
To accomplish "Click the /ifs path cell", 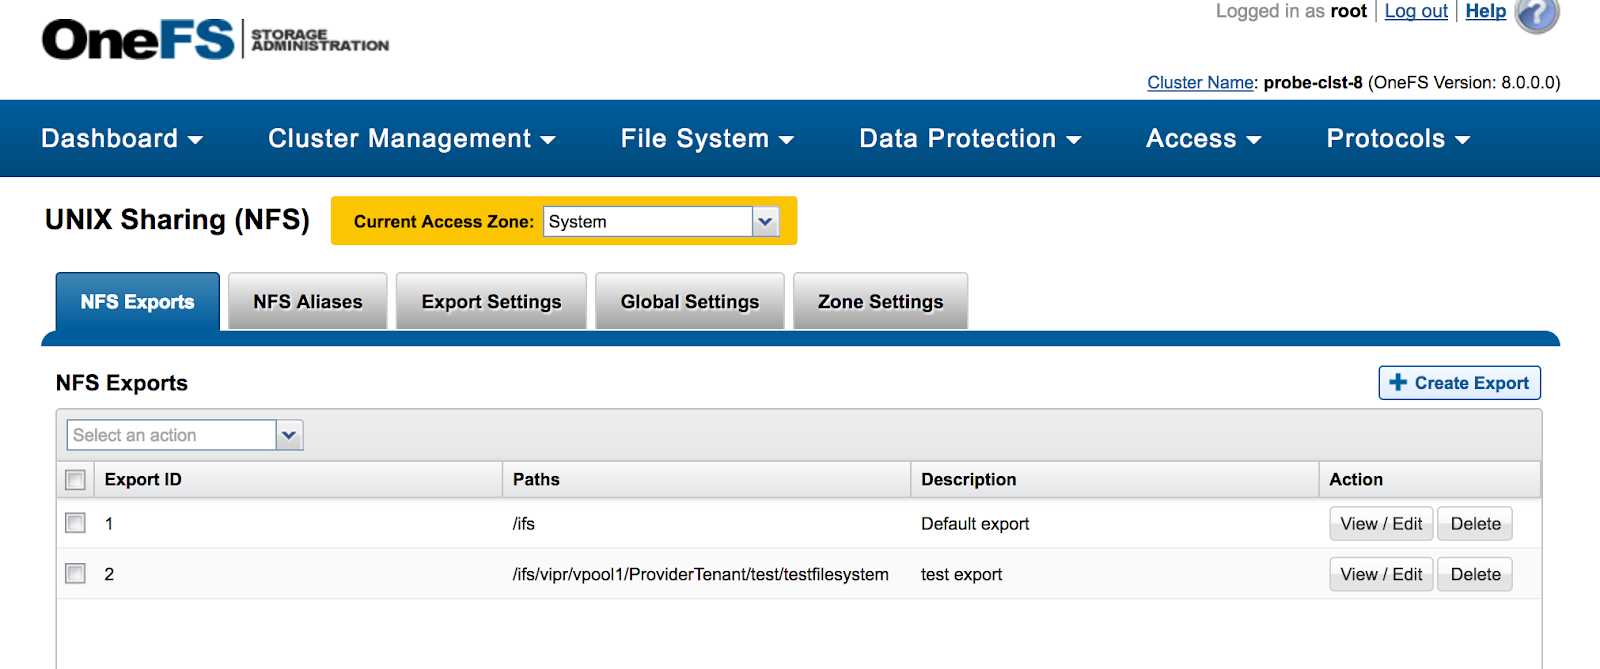I will [x=524, y=524].
